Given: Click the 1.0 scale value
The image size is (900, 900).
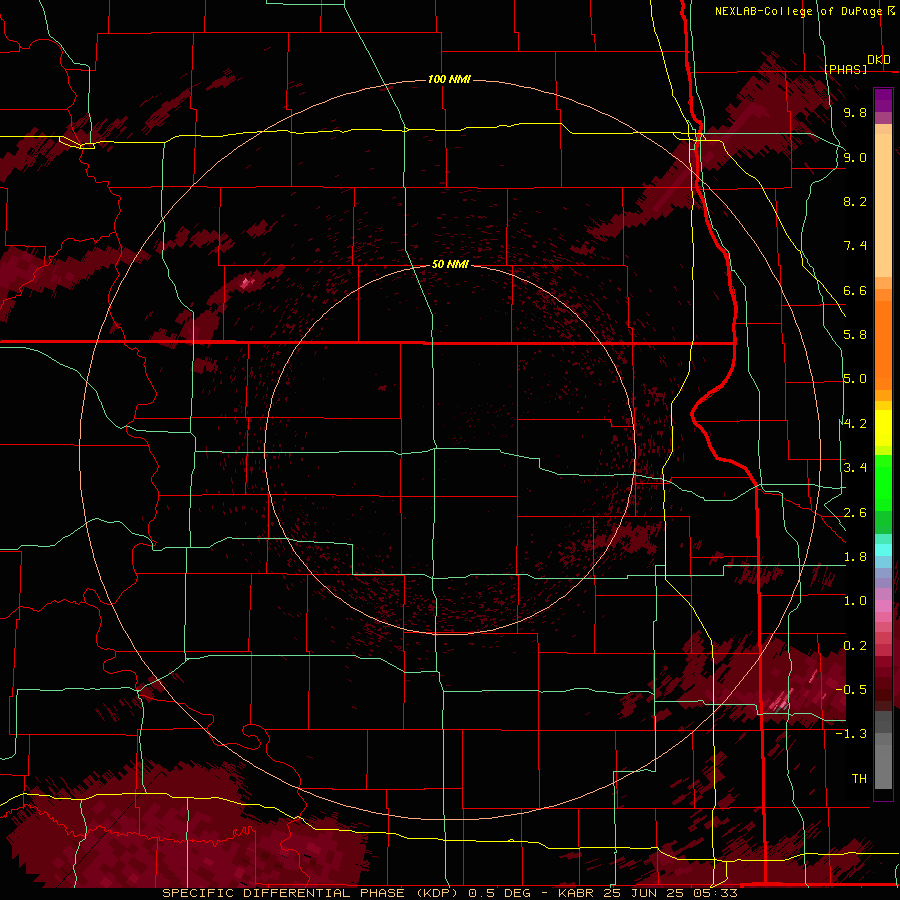Looking at the screenshot, I should click(855, 601).
